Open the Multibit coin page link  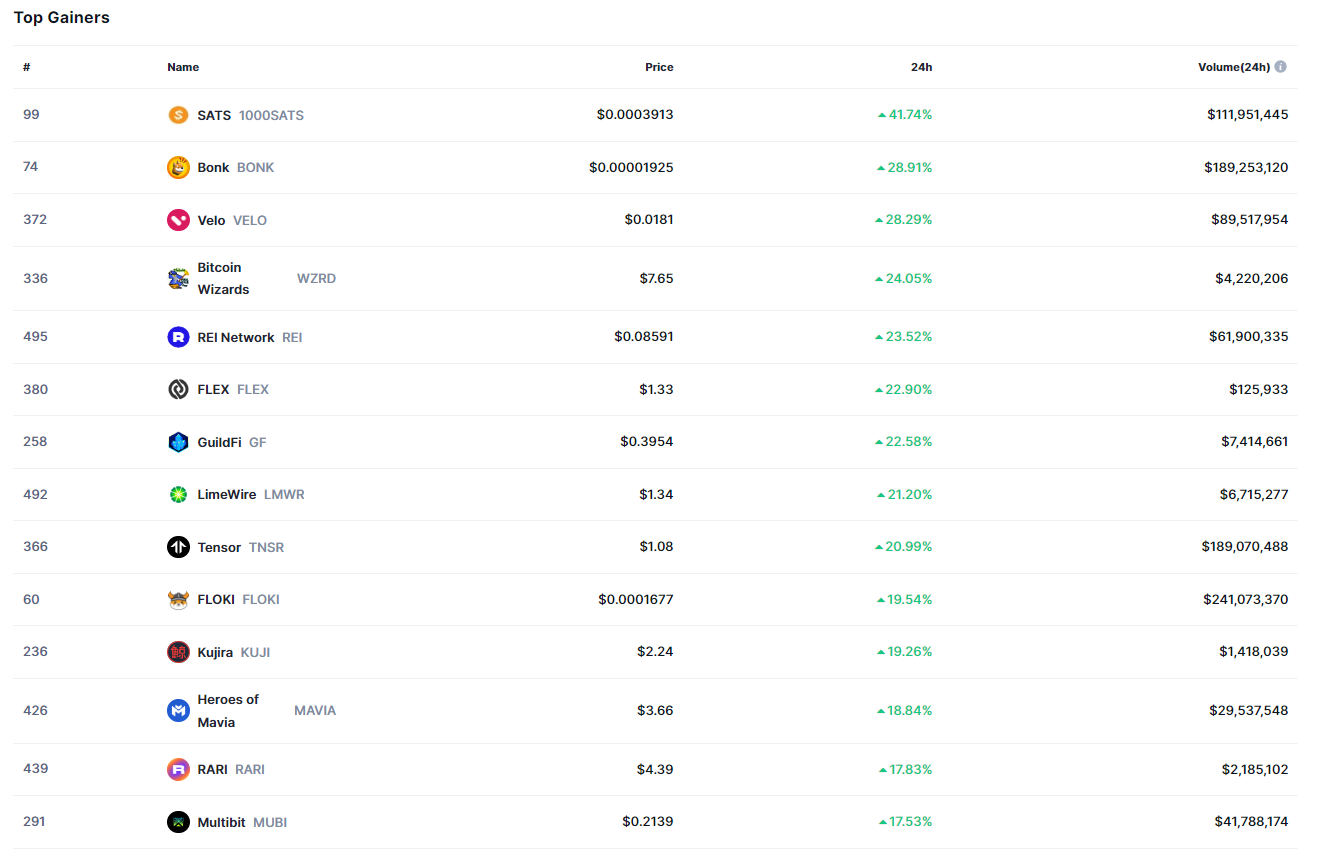[221, 822]
